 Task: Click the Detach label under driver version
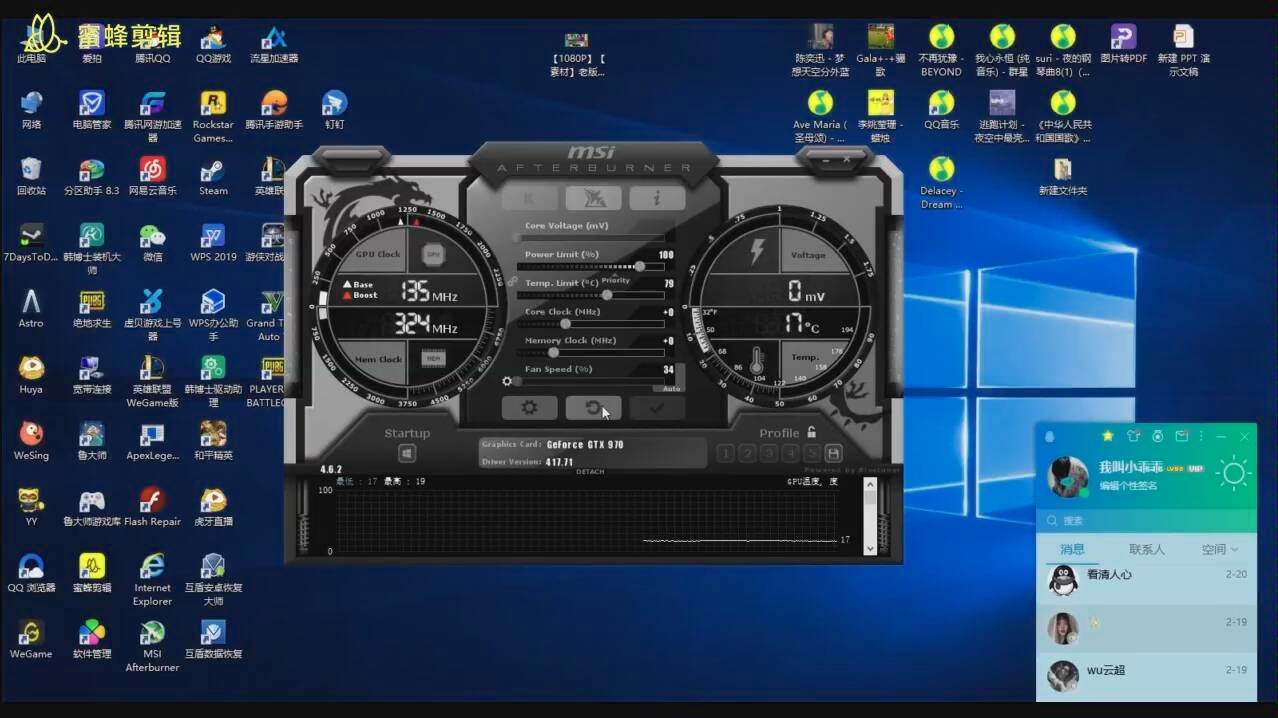(590, 471)
